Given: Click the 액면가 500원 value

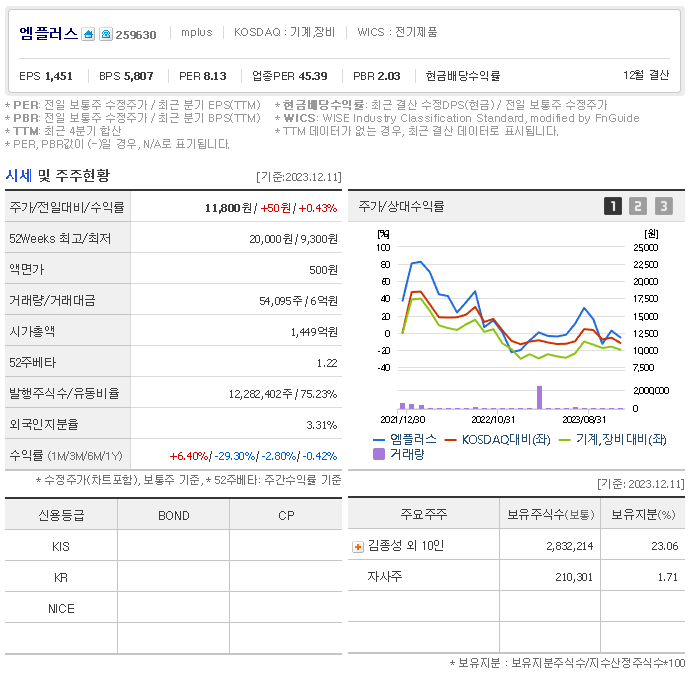Looking at the screenshot, I should (323, 270).
